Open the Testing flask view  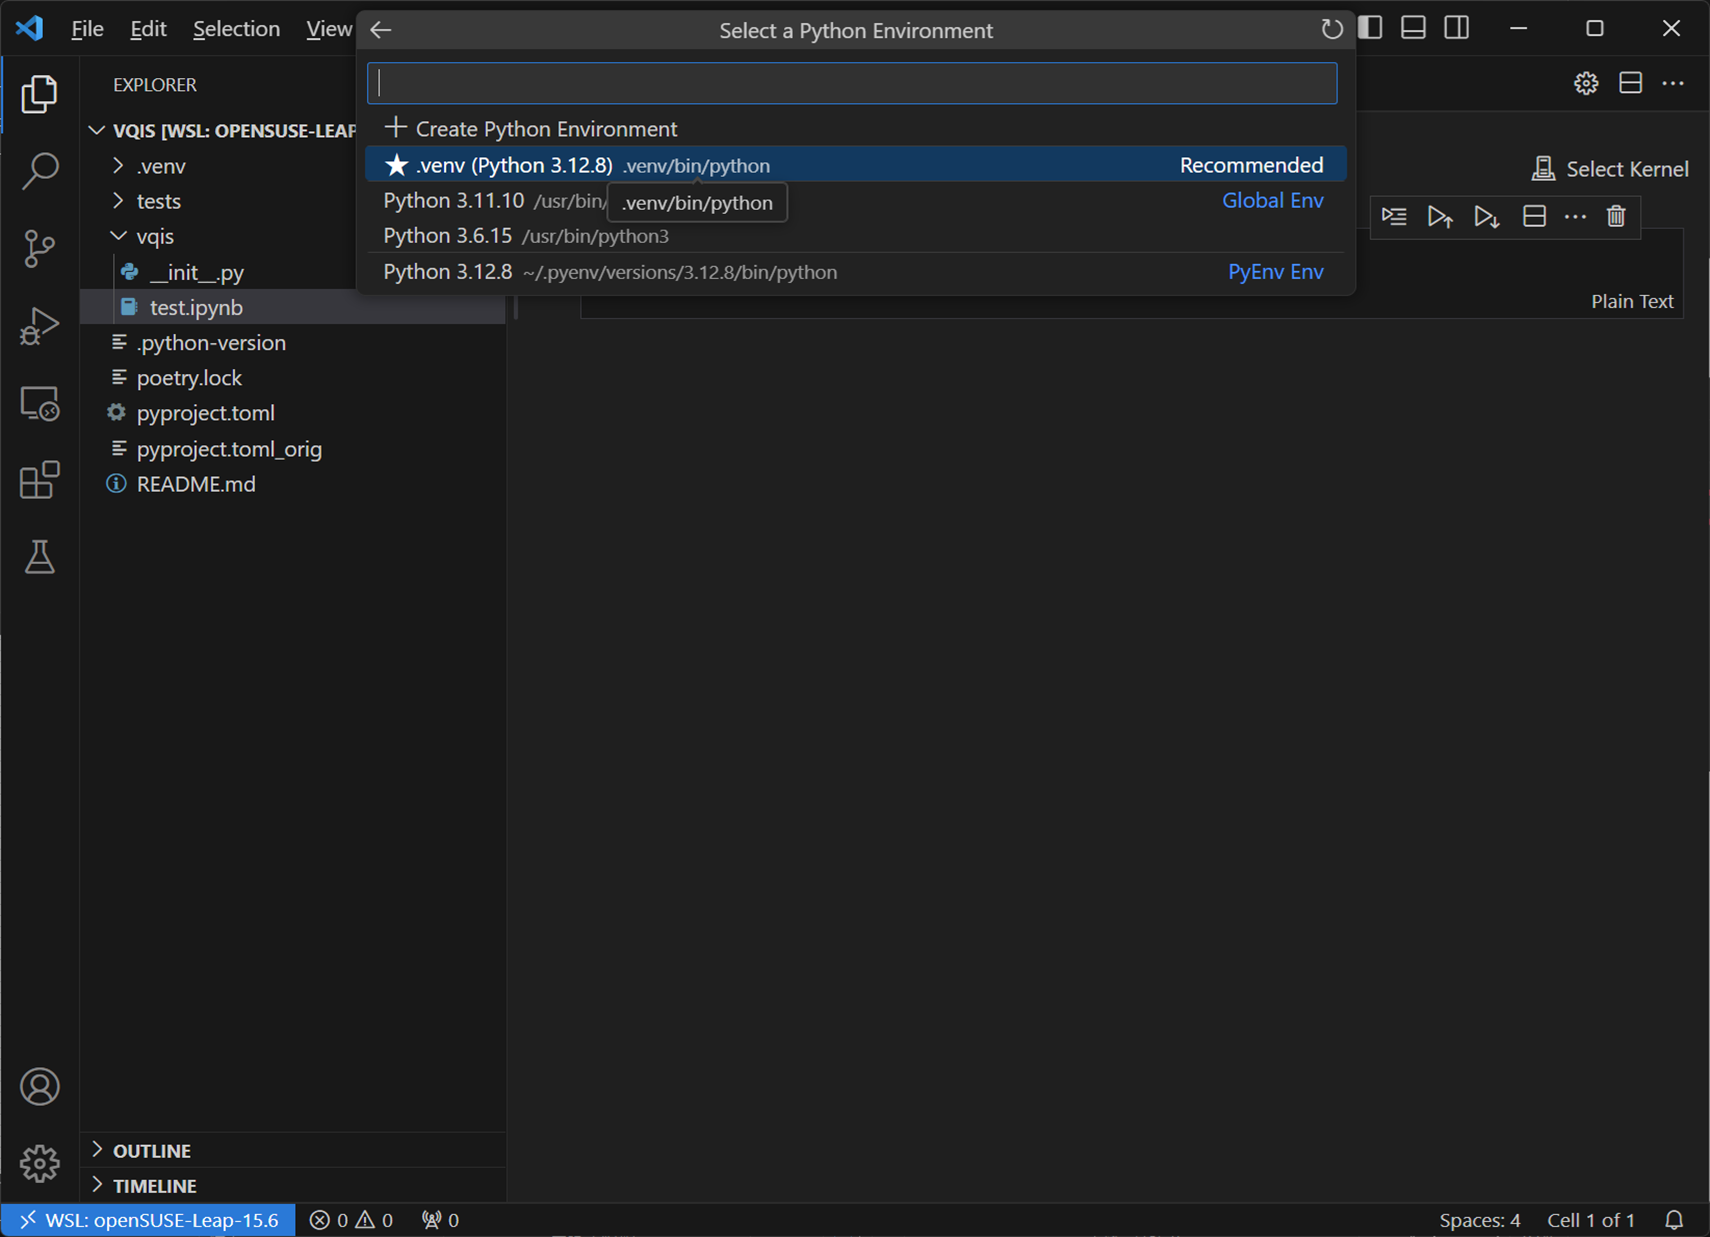(39, 557)
